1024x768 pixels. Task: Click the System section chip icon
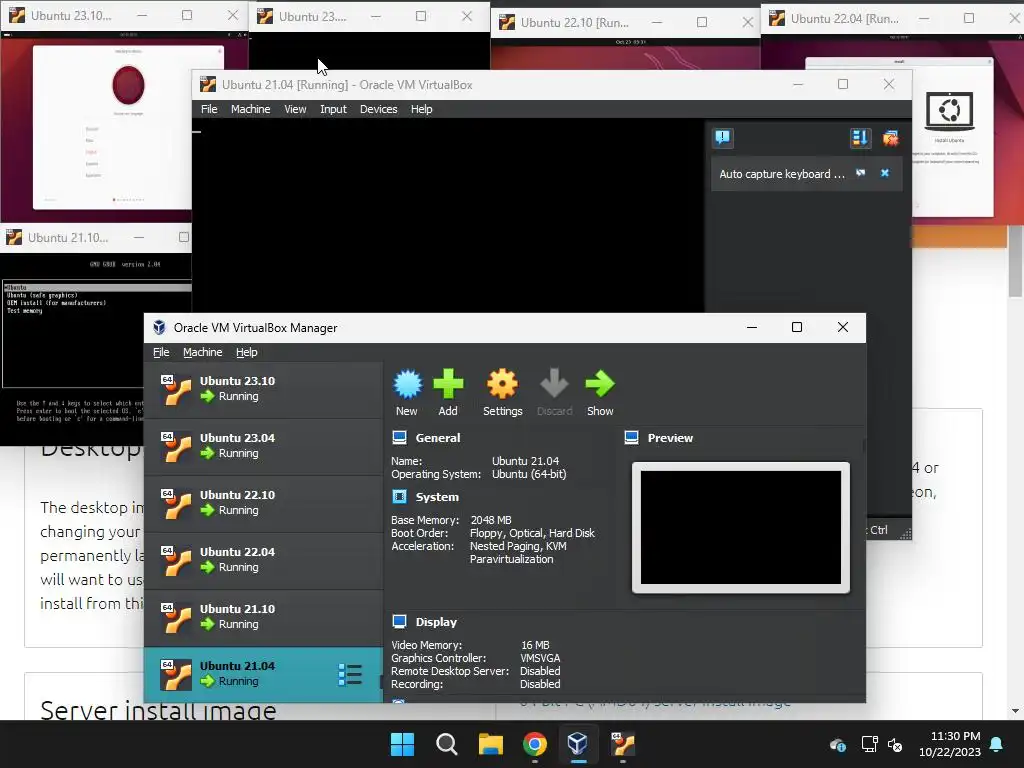(400, 496)
